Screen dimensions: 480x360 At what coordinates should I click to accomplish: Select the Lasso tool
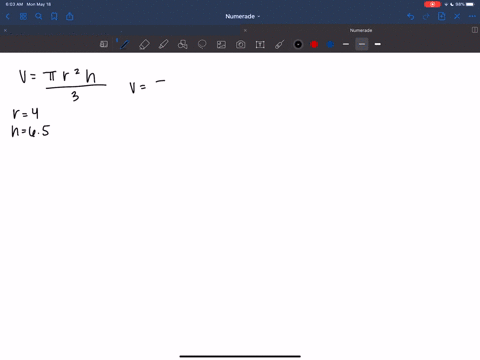[202, 44]
